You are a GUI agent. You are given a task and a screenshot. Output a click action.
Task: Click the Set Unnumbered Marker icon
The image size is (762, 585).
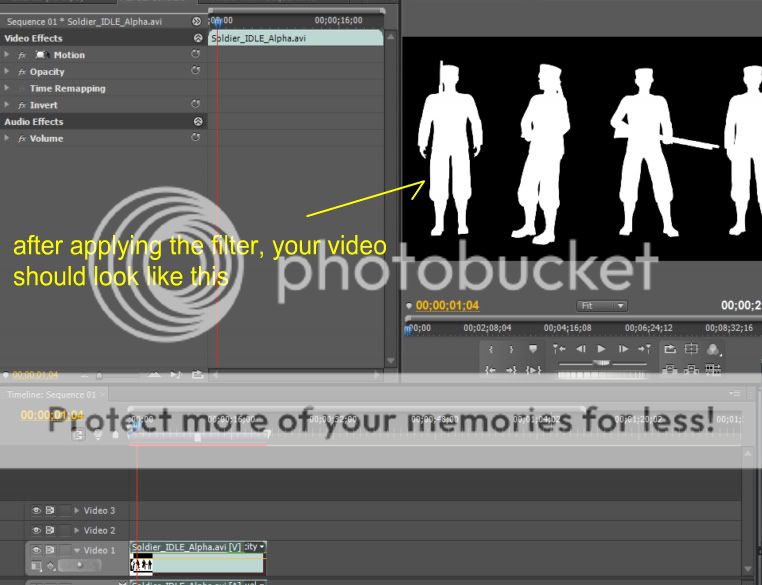click(532, 348)
